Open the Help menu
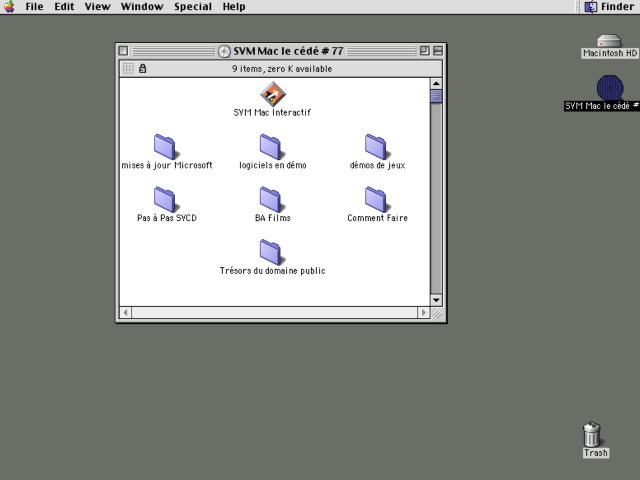640x480 pixels. (234, 7)
